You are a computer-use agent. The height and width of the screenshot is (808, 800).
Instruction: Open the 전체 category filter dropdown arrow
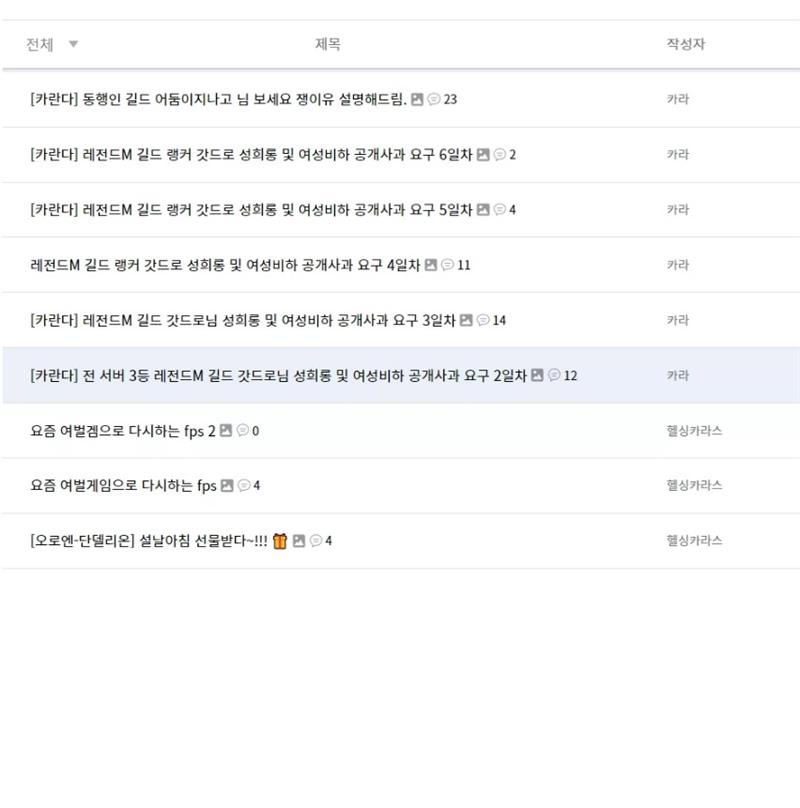tap(74, 44)
